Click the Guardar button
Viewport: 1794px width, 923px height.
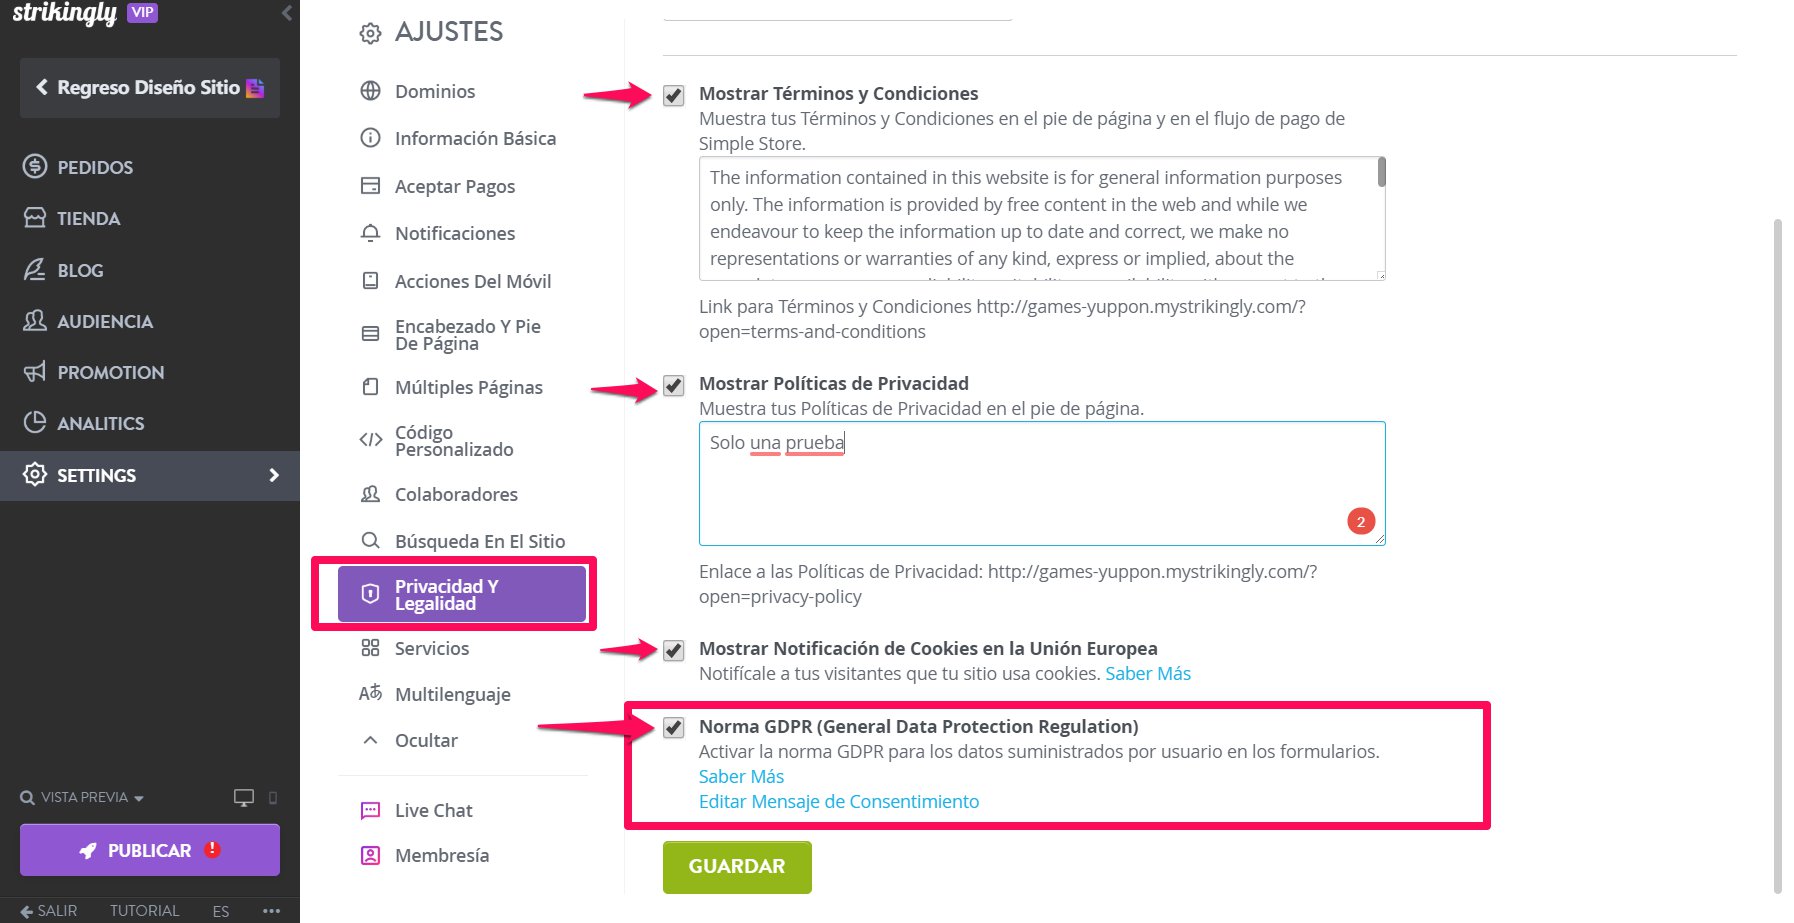pyautogui.click(x=737, y=867)
